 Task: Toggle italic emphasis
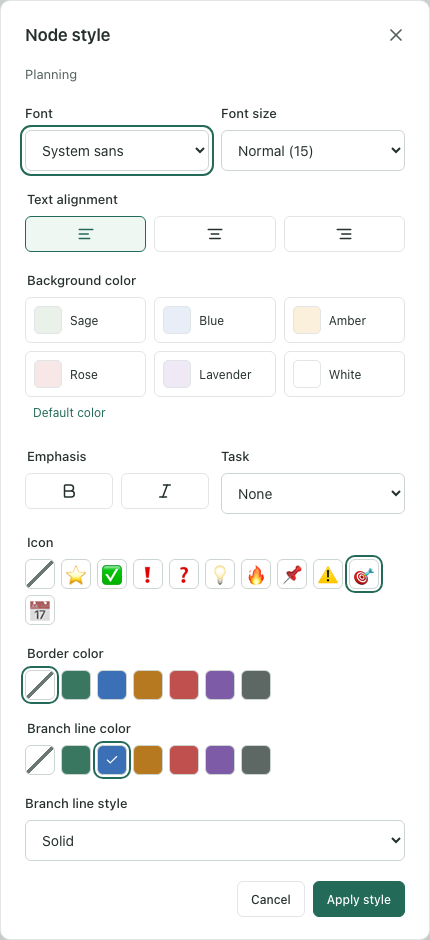point(165,491)
